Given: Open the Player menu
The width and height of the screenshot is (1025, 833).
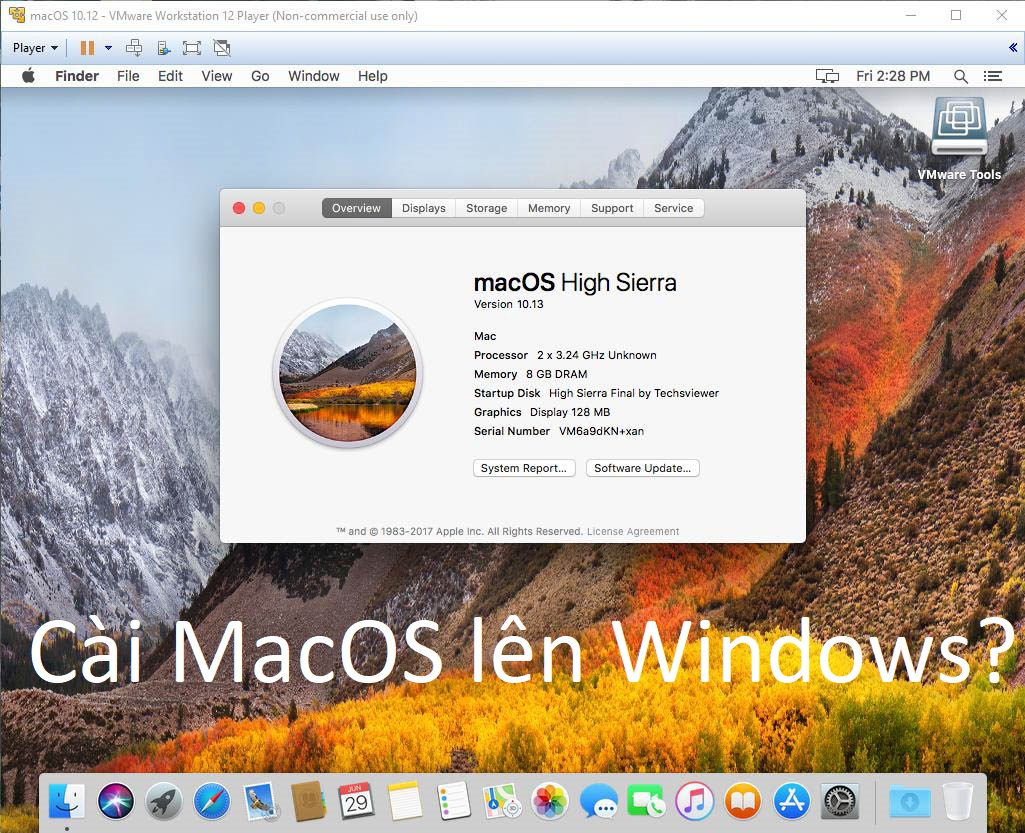Looking at the screenshot, I should click(33, 47).
